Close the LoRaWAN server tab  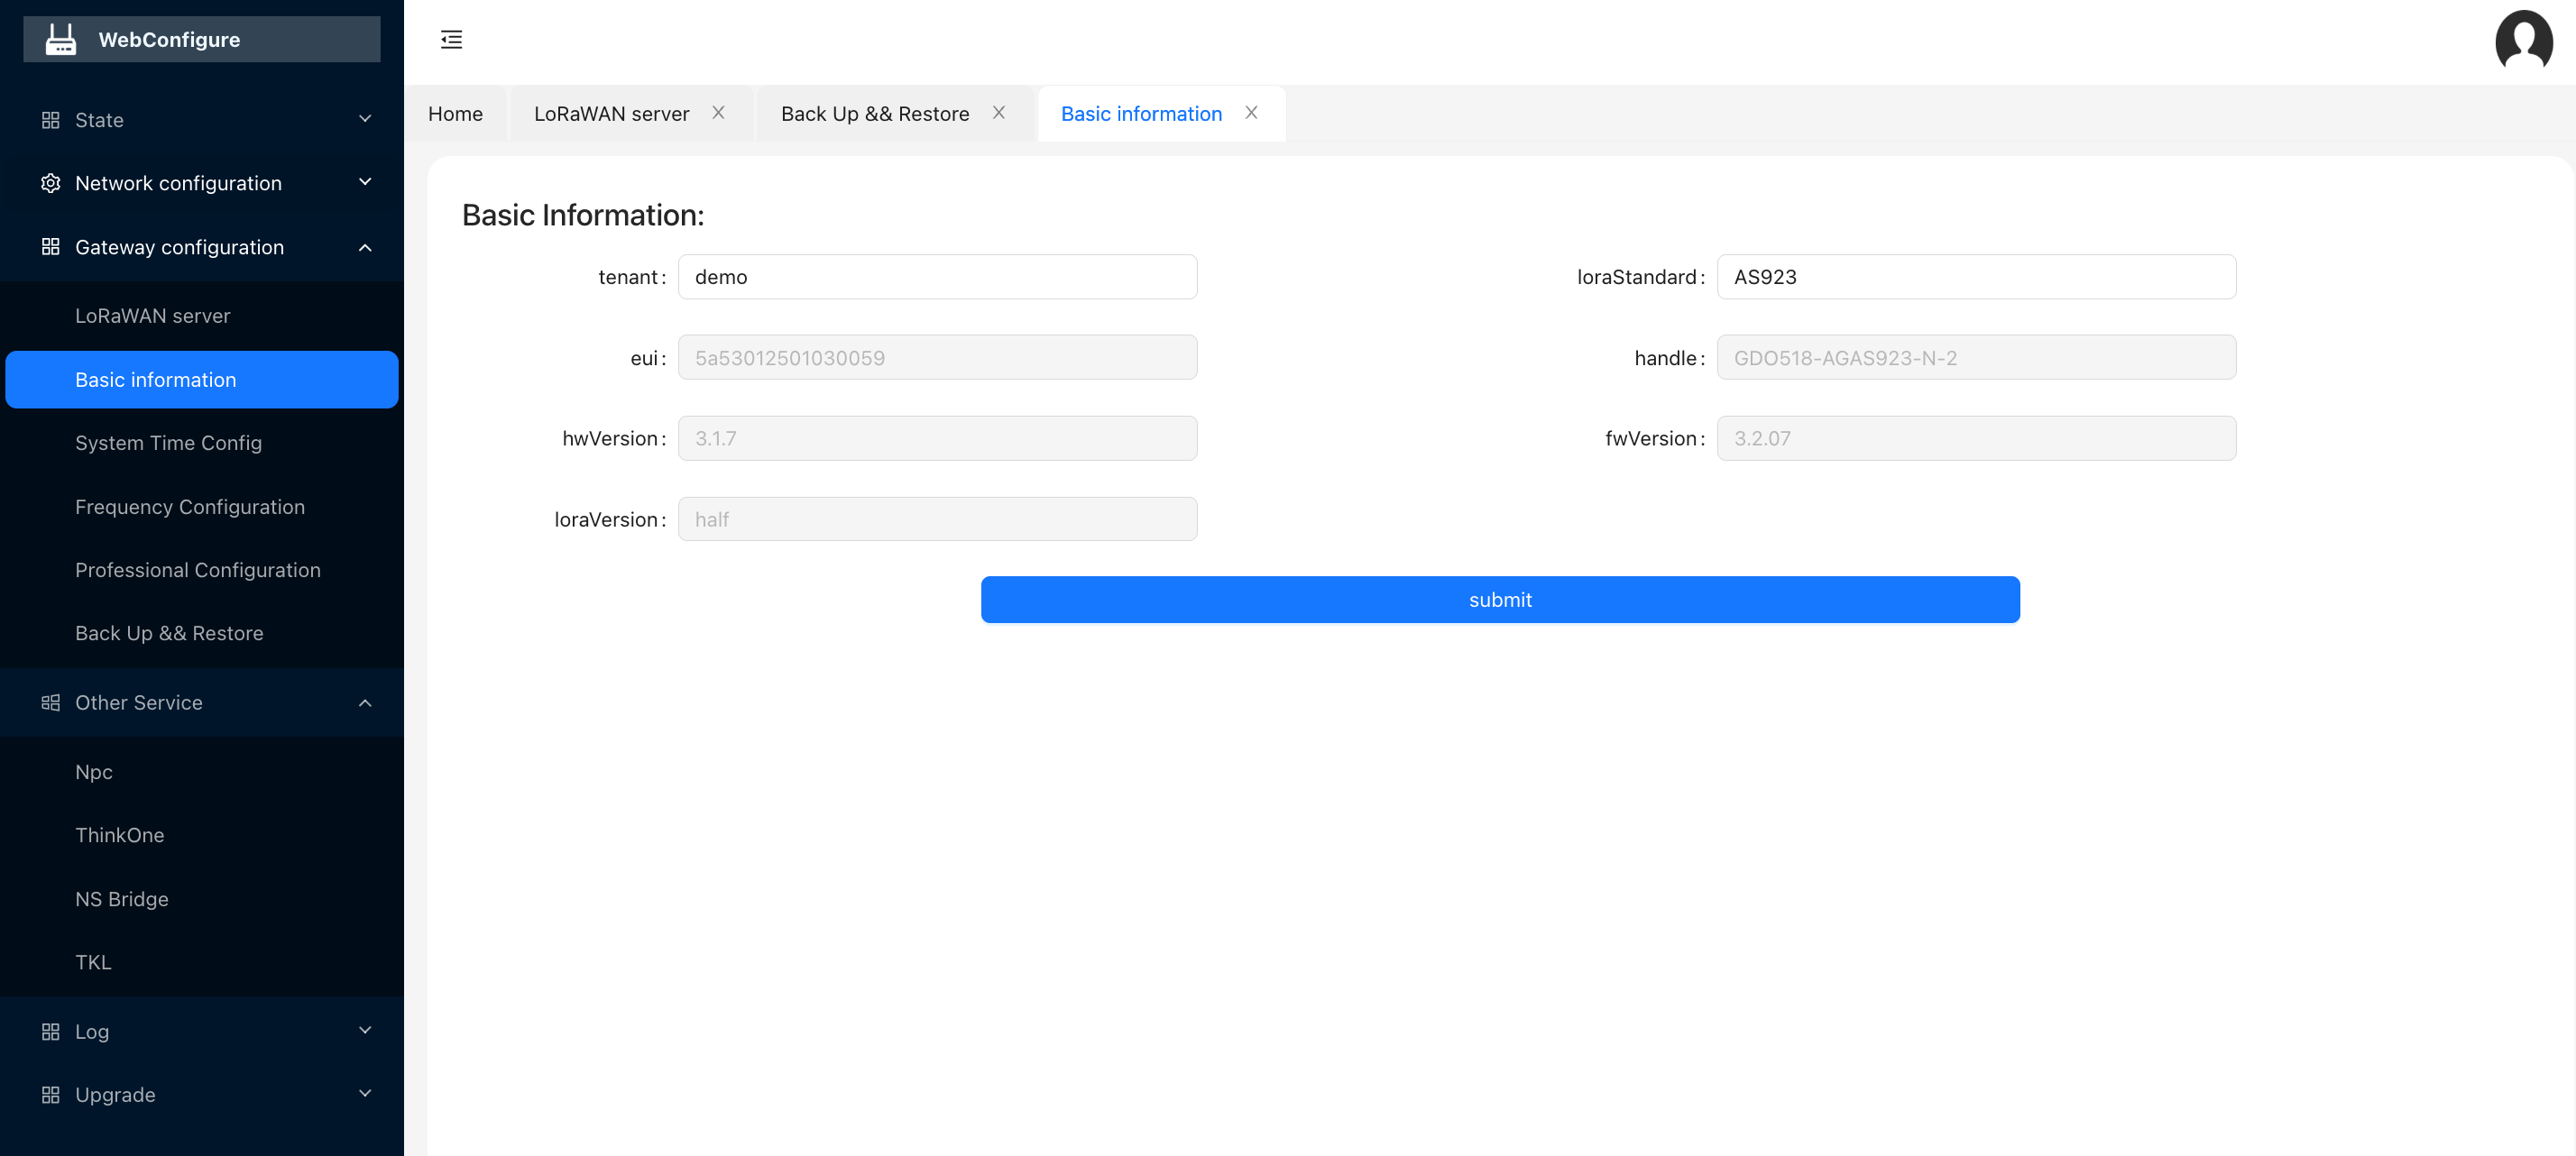tap(718, 113)
